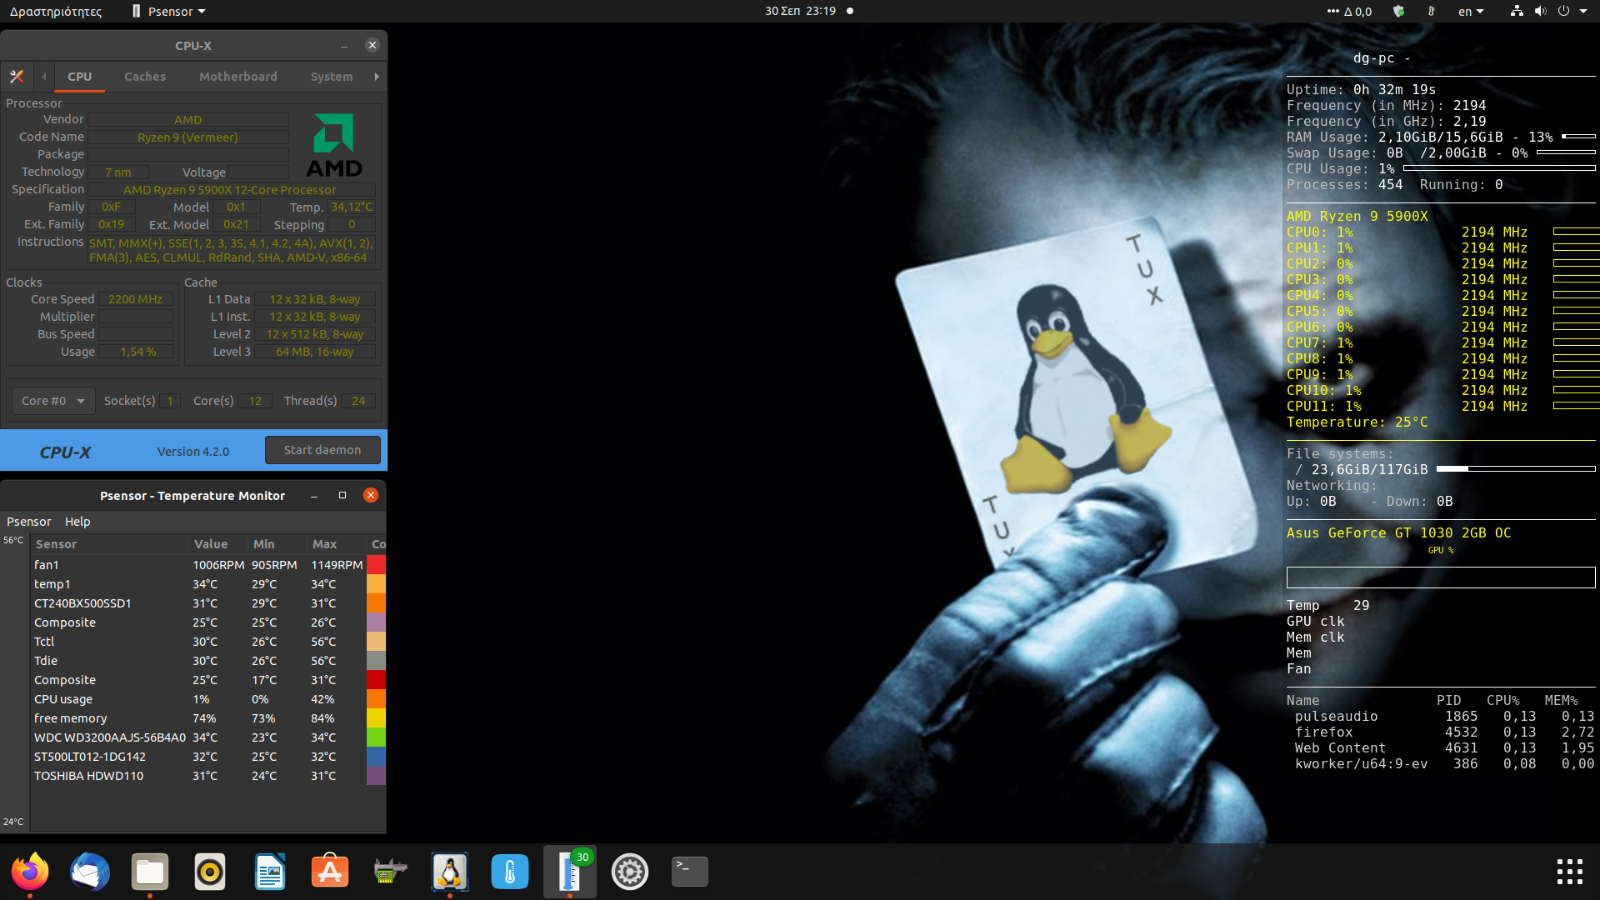
Task: Open the Files manager dock icon
Action: point(150,872)
